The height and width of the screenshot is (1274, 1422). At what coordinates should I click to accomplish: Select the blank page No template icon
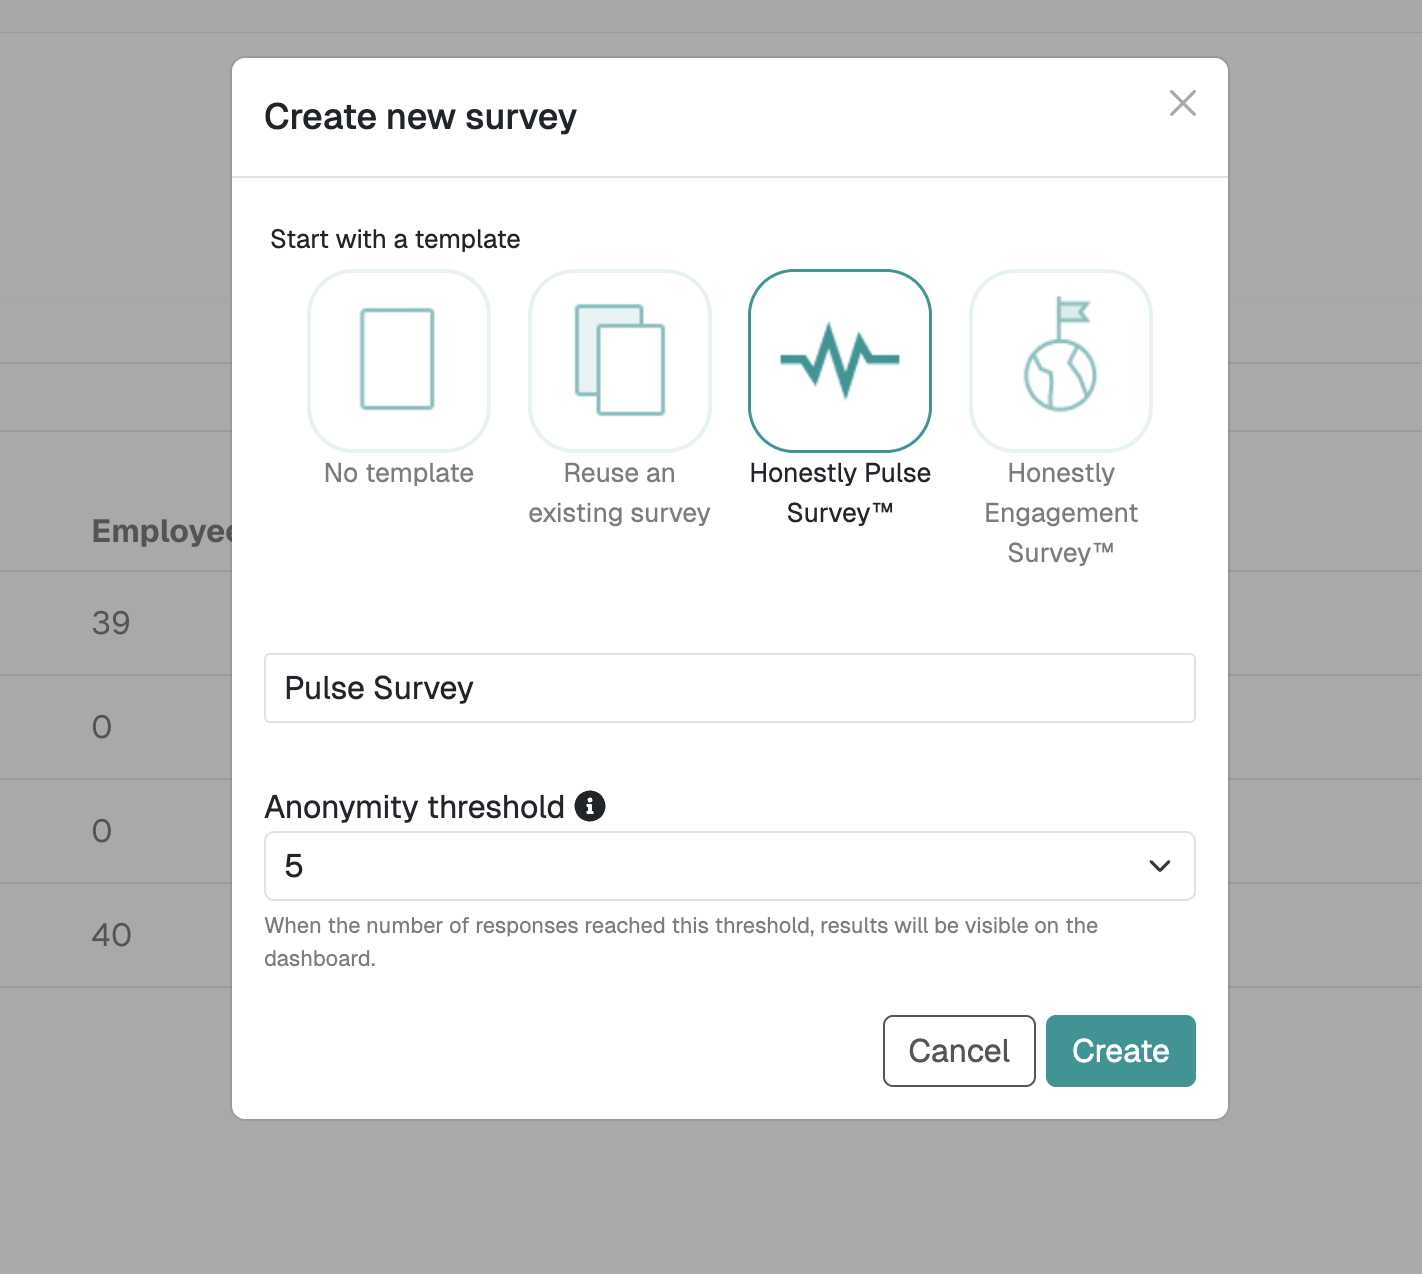click(398, 360)
